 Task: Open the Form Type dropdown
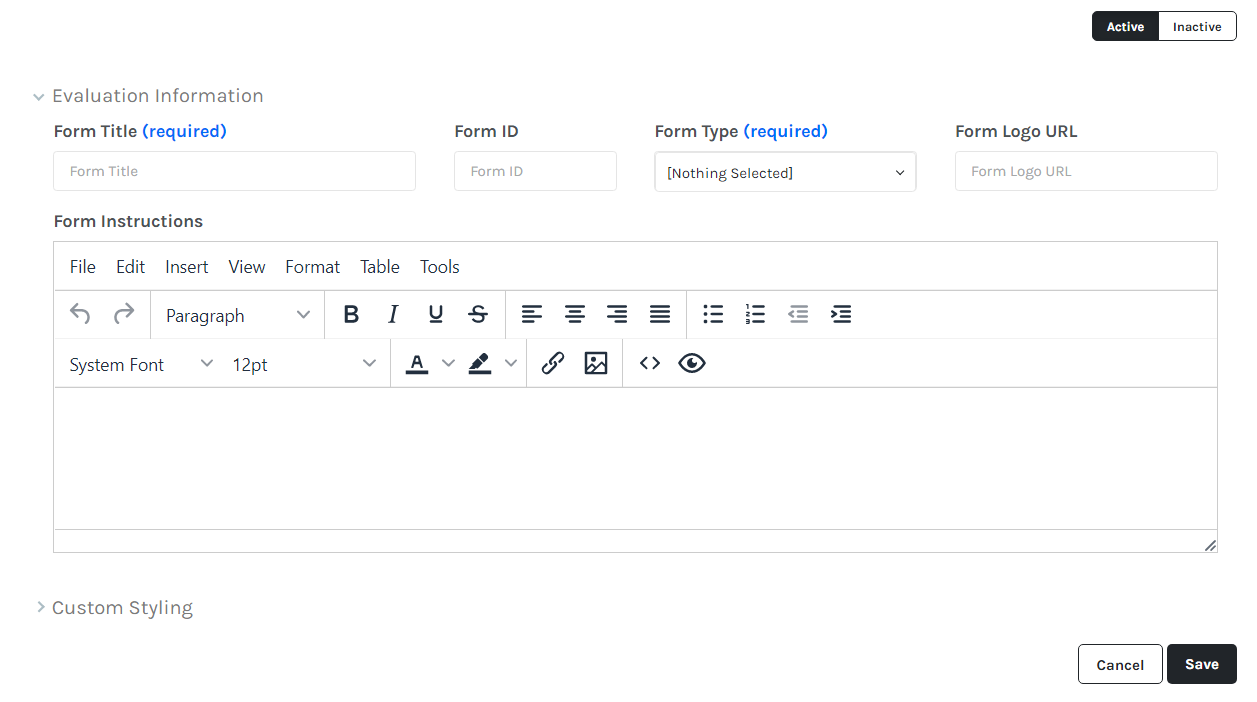tap(785, 173)
